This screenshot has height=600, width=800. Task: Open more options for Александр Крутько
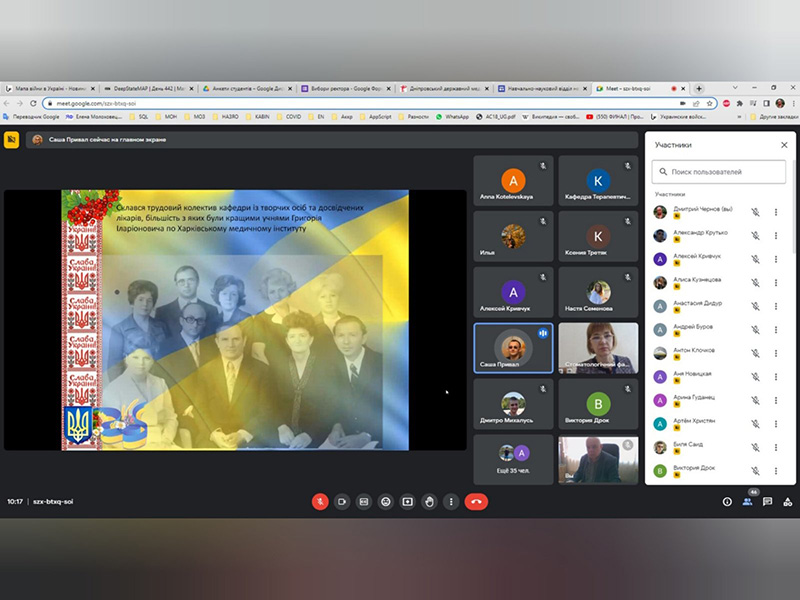coord(776,235)
